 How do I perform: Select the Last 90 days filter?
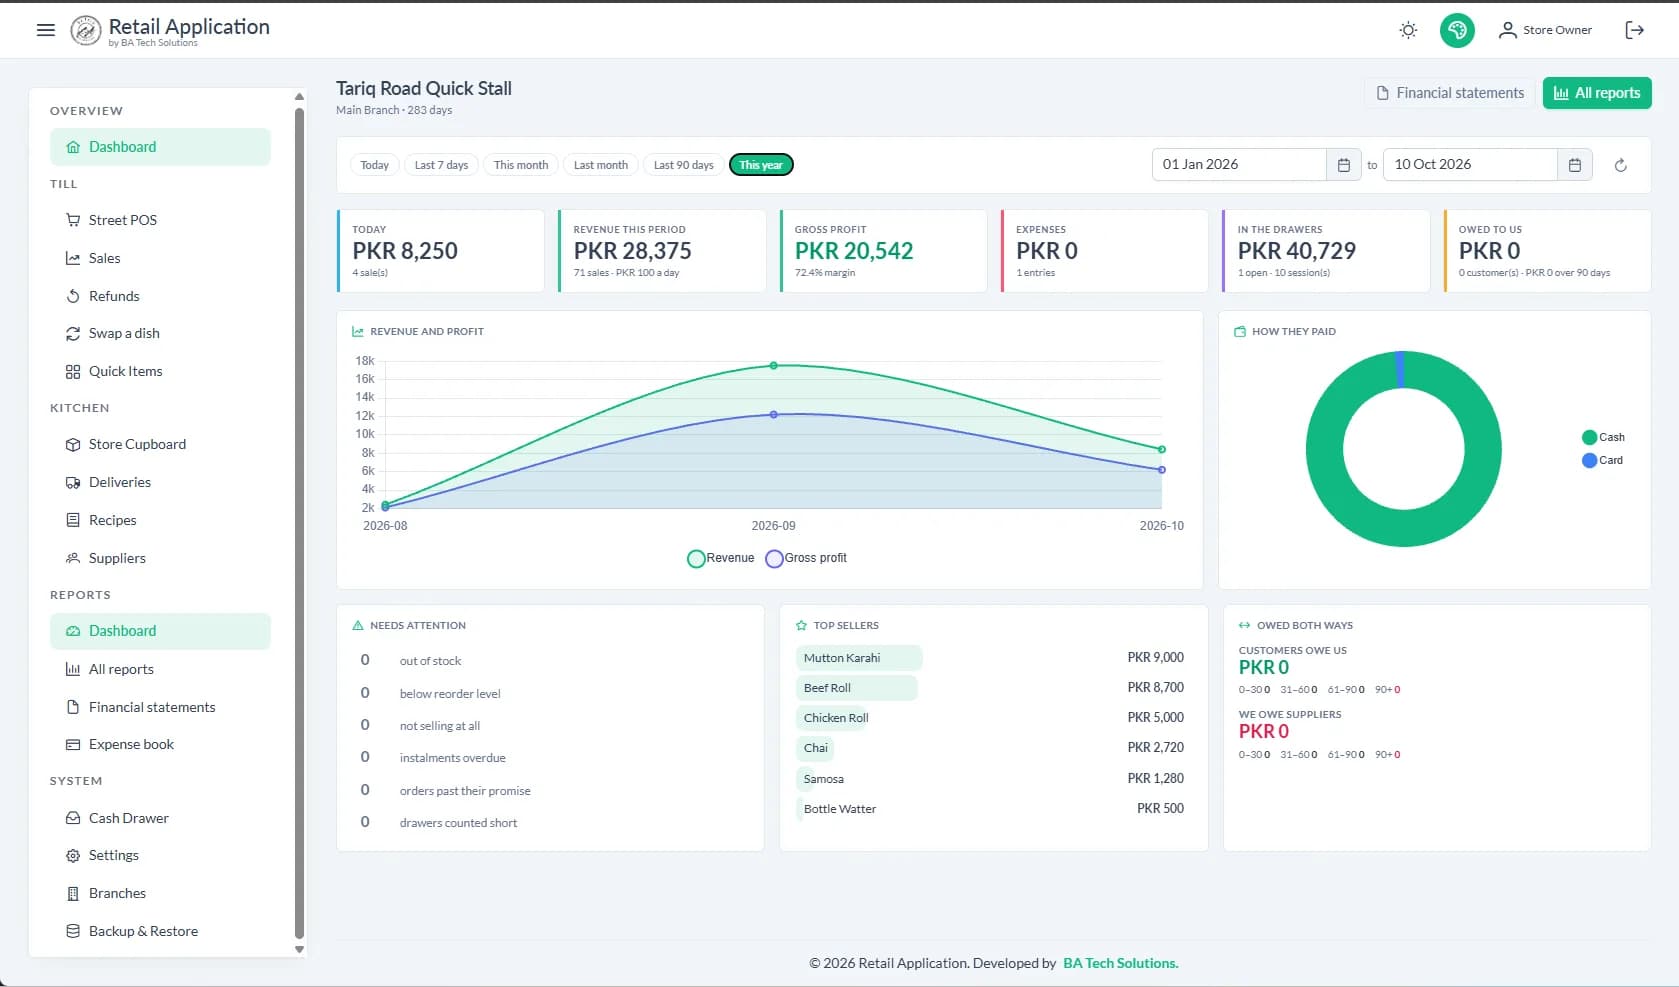(684, 165)
